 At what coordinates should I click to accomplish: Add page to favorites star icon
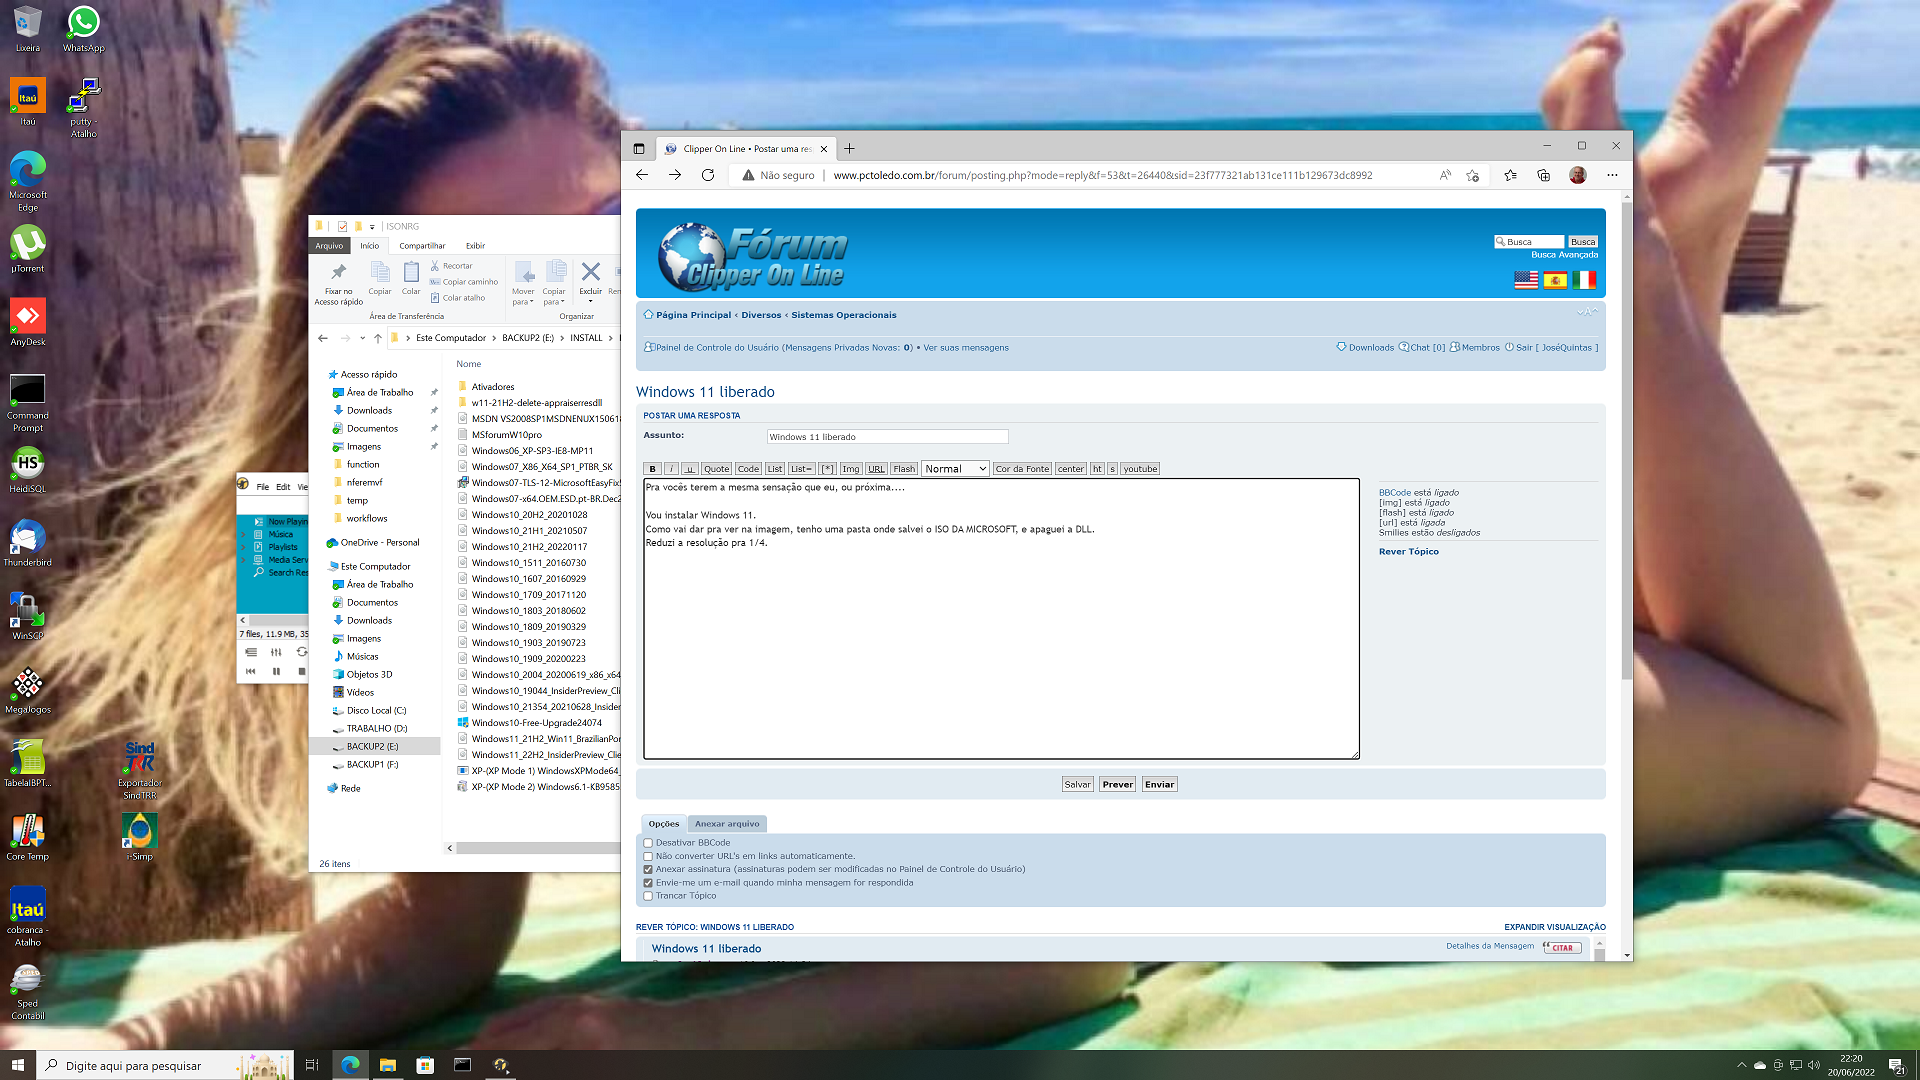(x=1472, y=175)
